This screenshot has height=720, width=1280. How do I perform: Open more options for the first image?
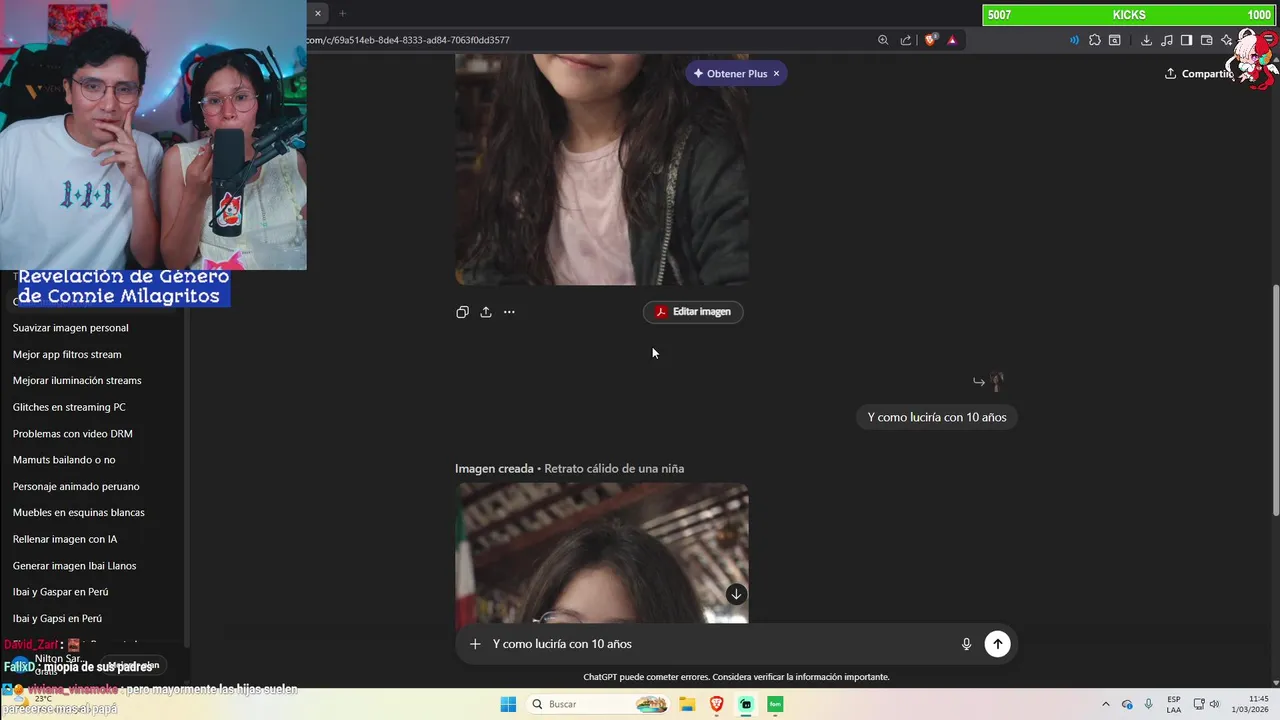point(509,312)
